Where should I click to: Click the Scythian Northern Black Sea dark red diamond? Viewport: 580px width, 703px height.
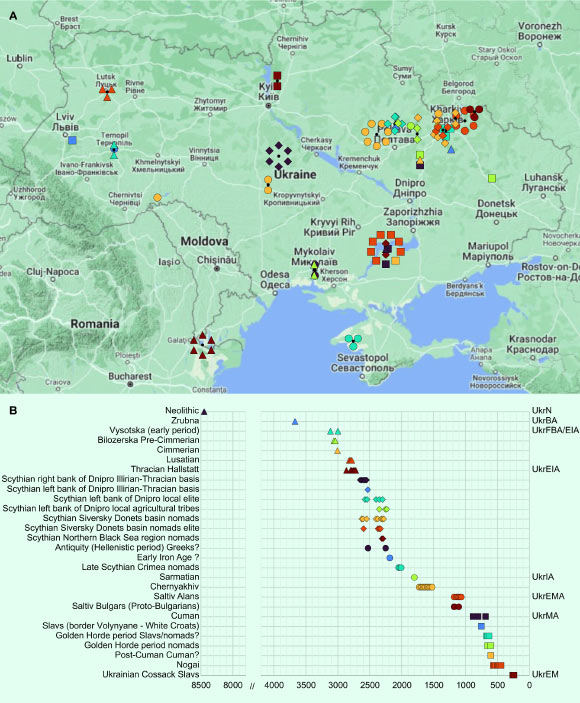click(382, 538)
